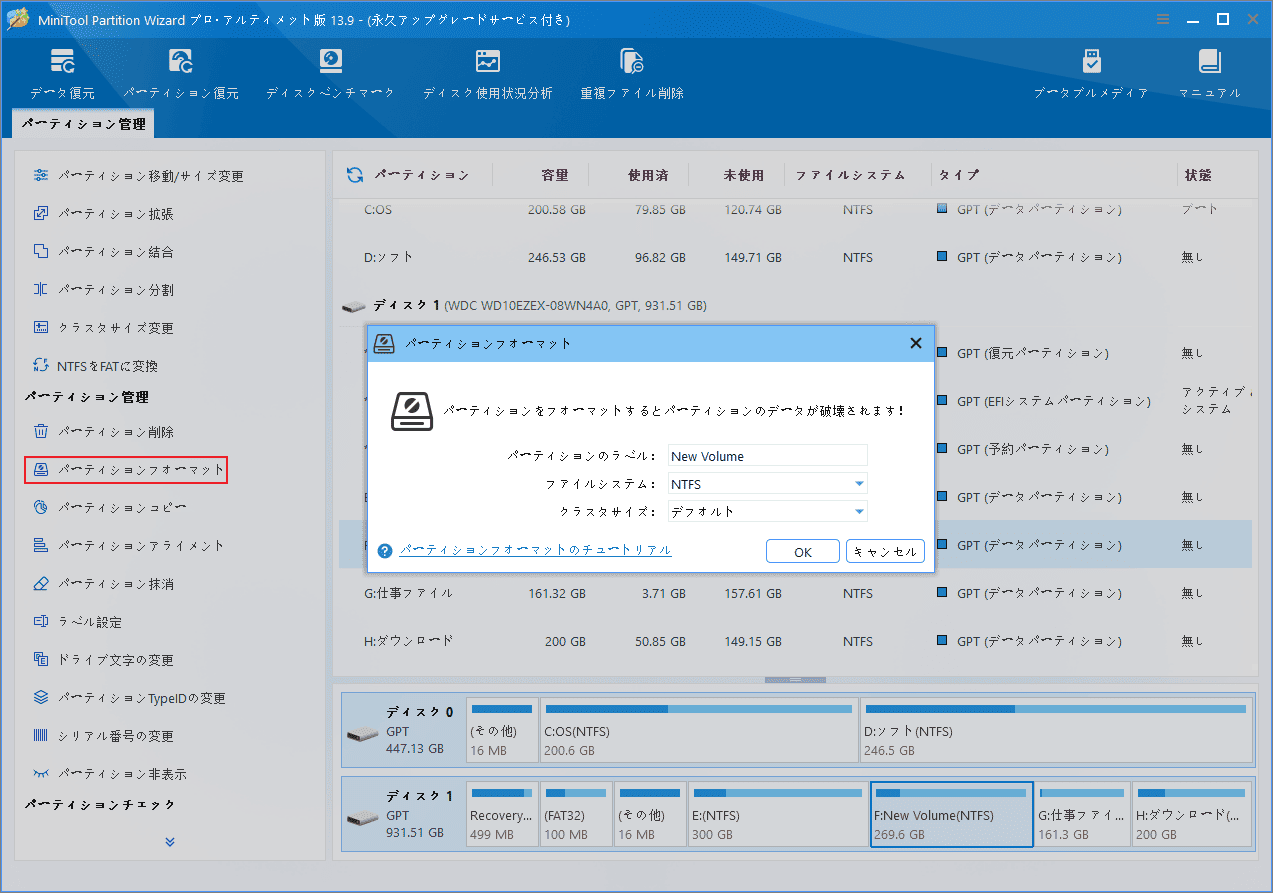Select the G:仕事ファイル partition row
Viewport: 1273px width, 893px height.
(795, 593)
